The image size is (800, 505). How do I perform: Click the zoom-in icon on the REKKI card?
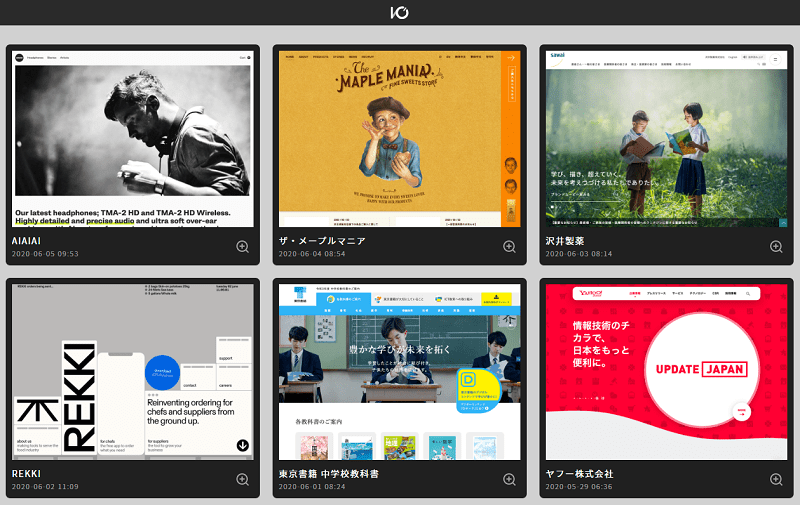click(x=242, y=479)
